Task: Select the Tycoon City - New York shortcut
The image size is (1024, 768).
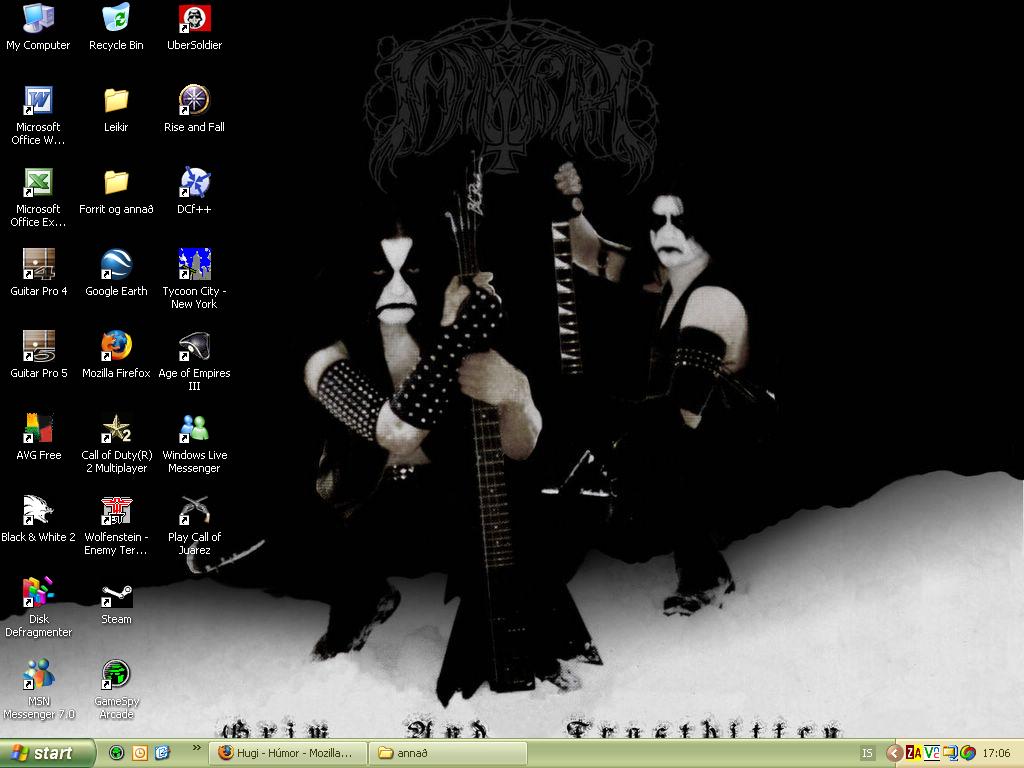Action: [x=194, y=280]
